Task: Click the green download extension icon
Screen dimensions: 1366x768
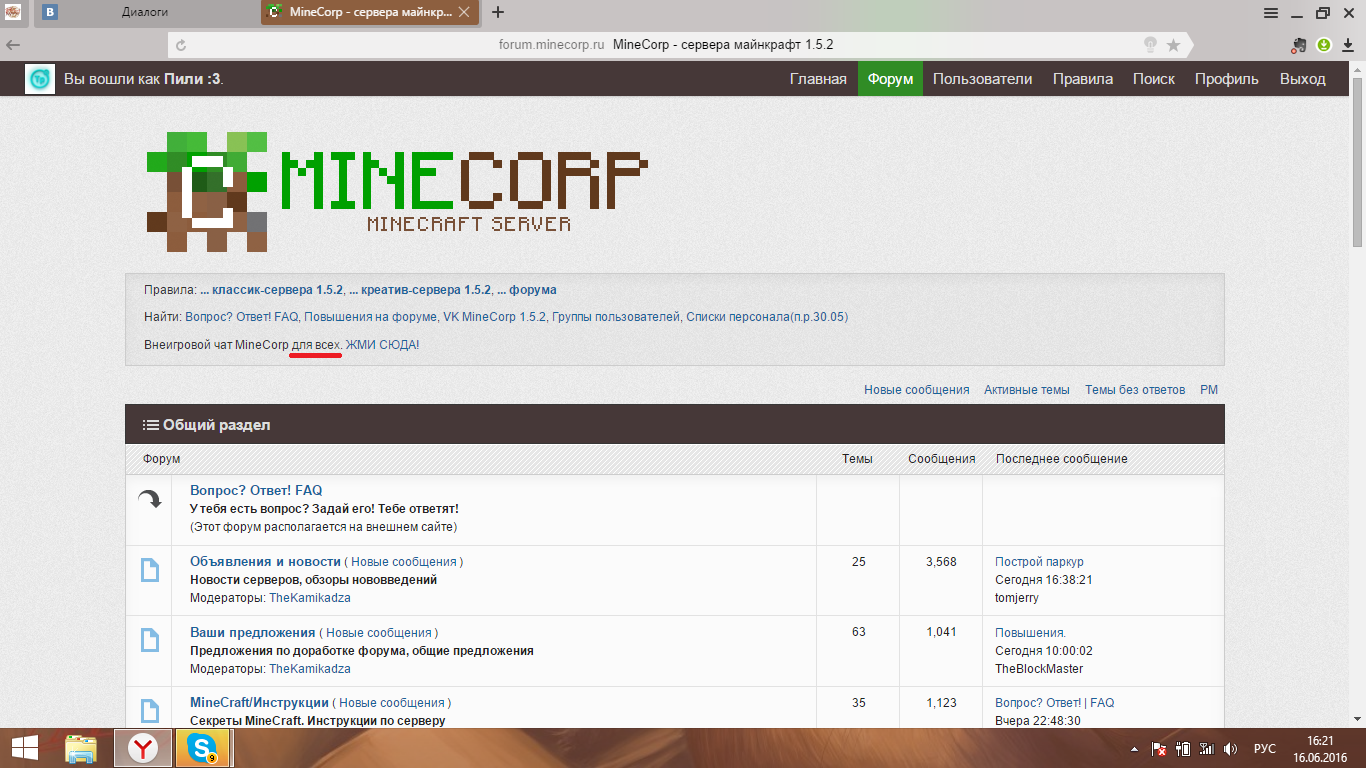Action: pos(1324,45)
